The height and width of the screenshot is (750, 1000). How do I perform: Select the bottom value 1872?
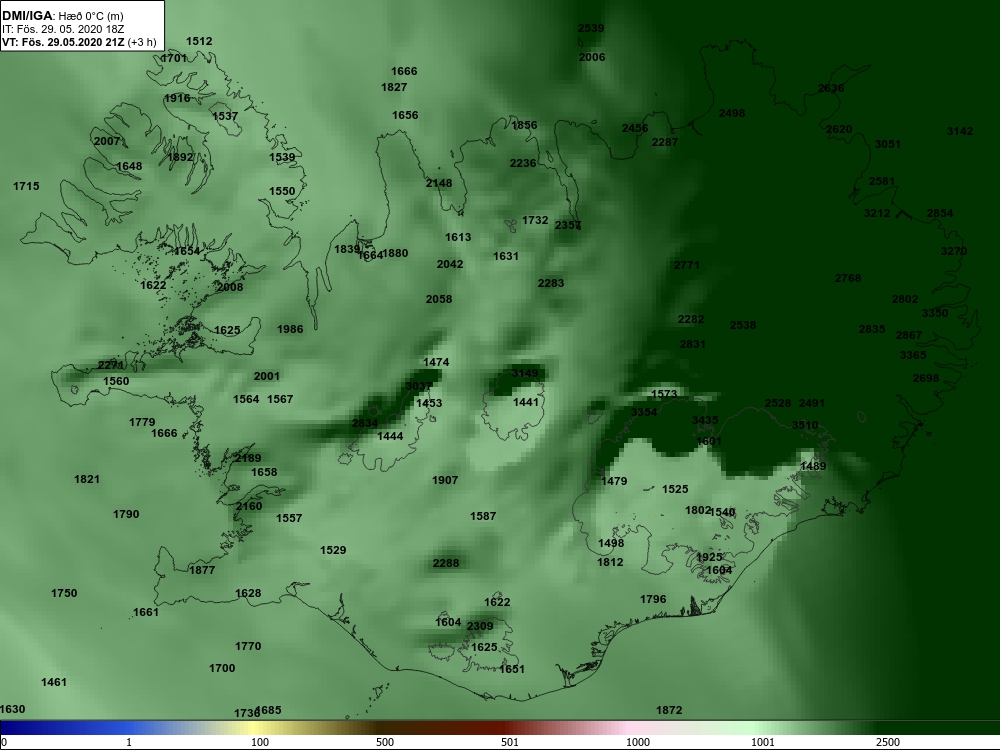point(669,710)
